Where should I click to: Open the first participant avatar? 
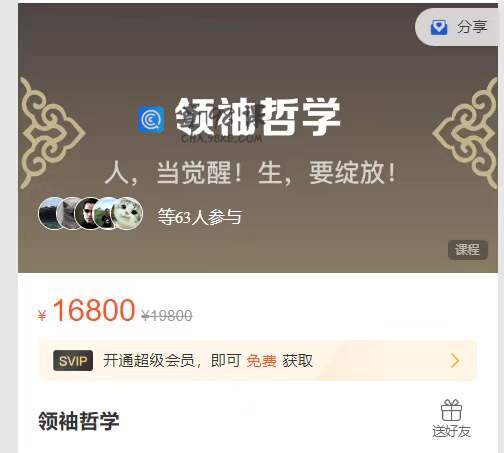tap(51, 213)
